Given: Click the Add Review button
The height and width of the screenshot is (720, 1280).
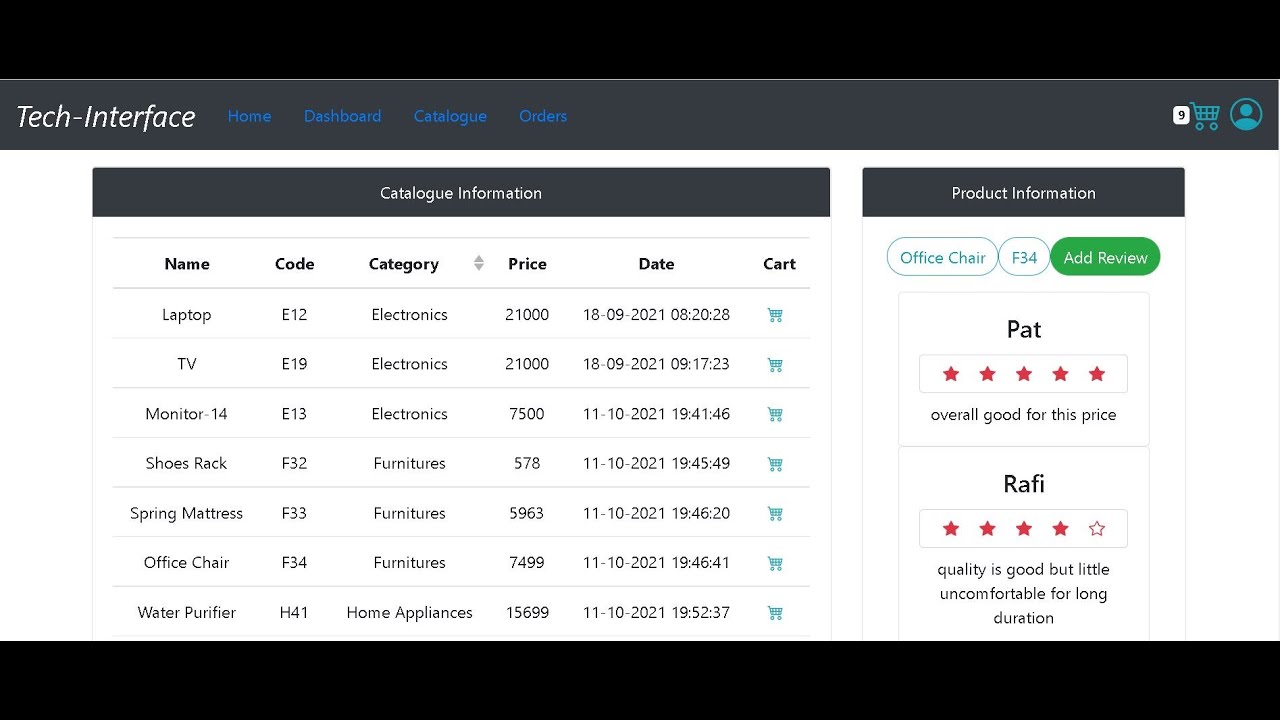Looking at the screenshot, I should pyautogui.click(x=1105, y=257).
